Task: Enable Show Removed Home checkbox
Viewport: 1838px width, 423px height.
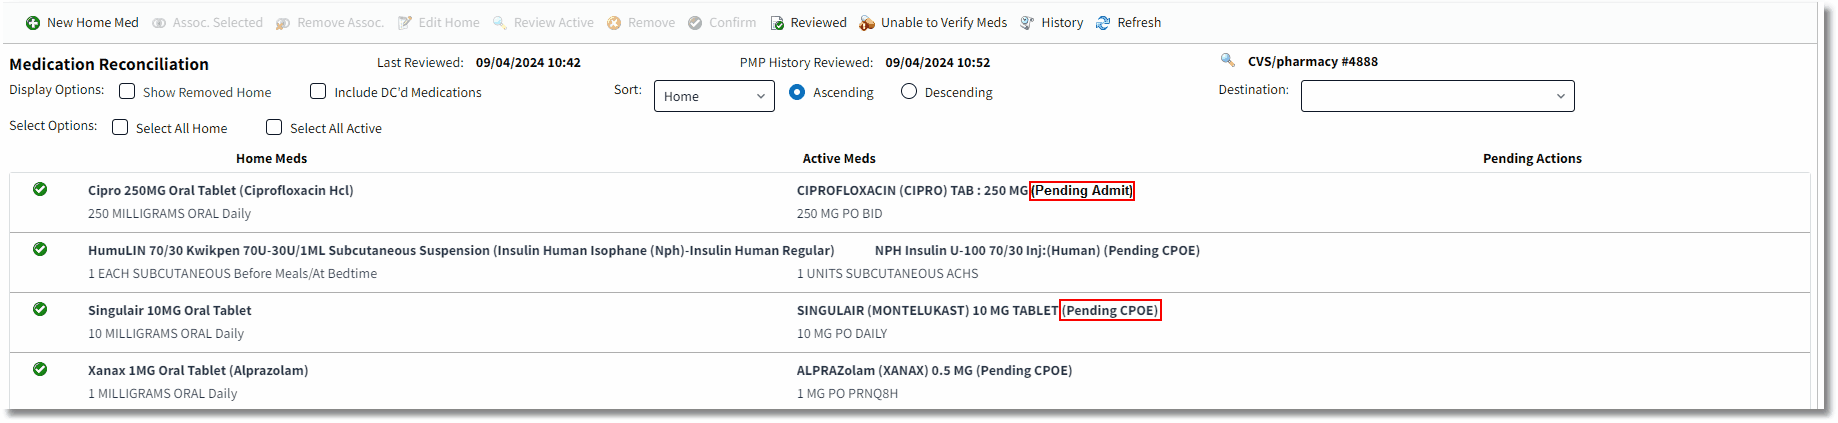Action: [127, 91]
